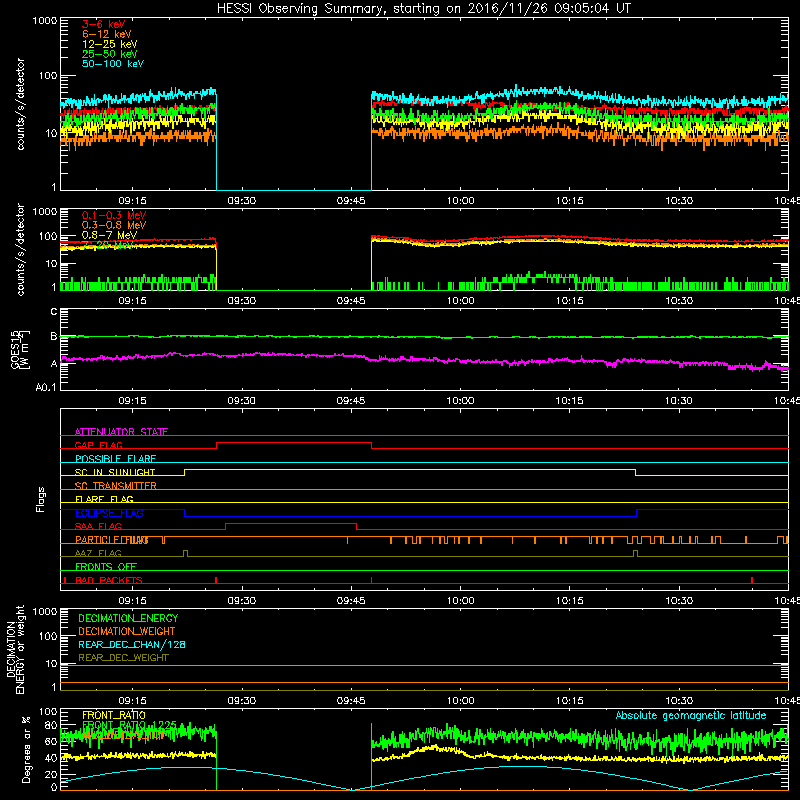Click the 0.8-7 MeV legend label

[109, 235]
